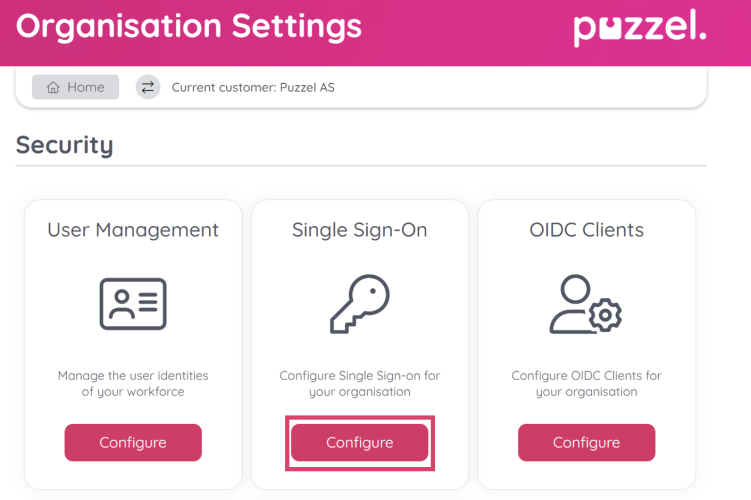751x500 pixels.
Task: Click the switch customer arrows icon
Action: pos(148,87)
